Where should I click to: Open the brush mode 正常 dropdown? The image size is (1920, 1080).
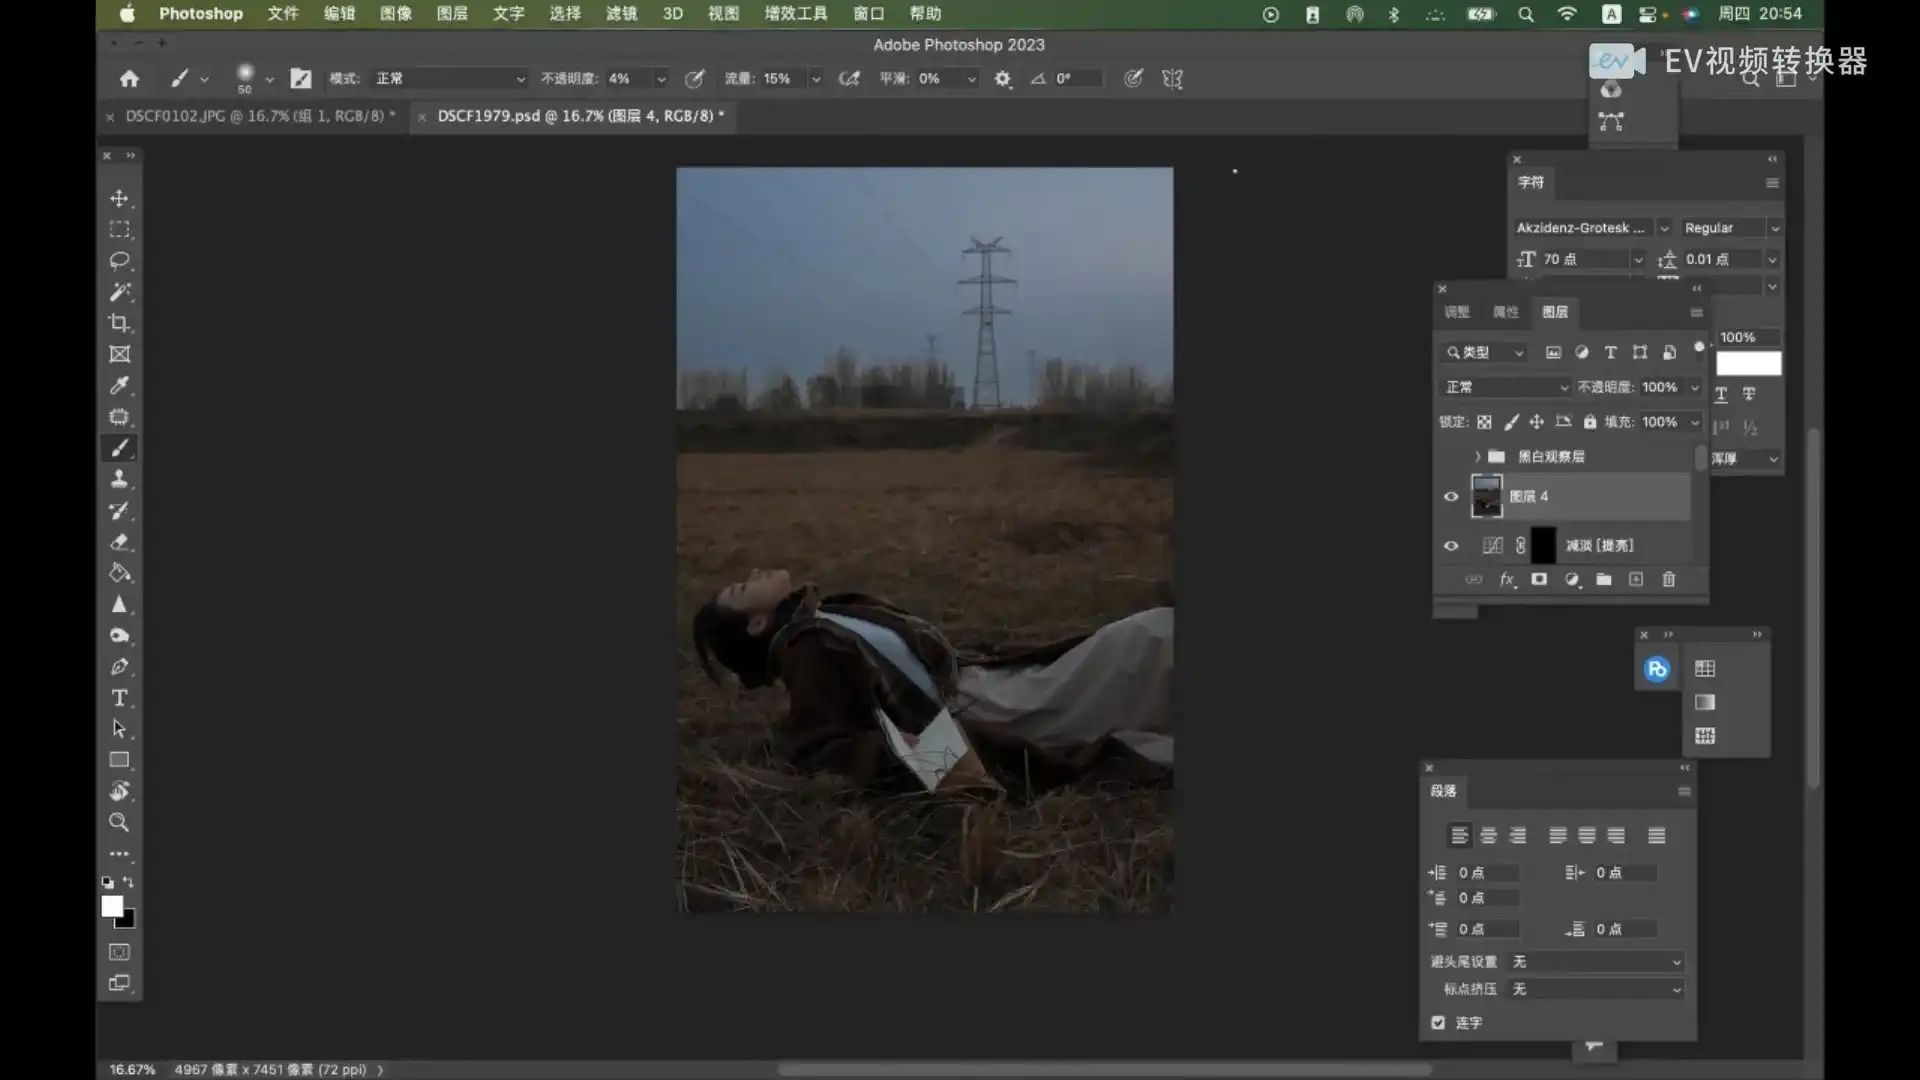point(449,78)
